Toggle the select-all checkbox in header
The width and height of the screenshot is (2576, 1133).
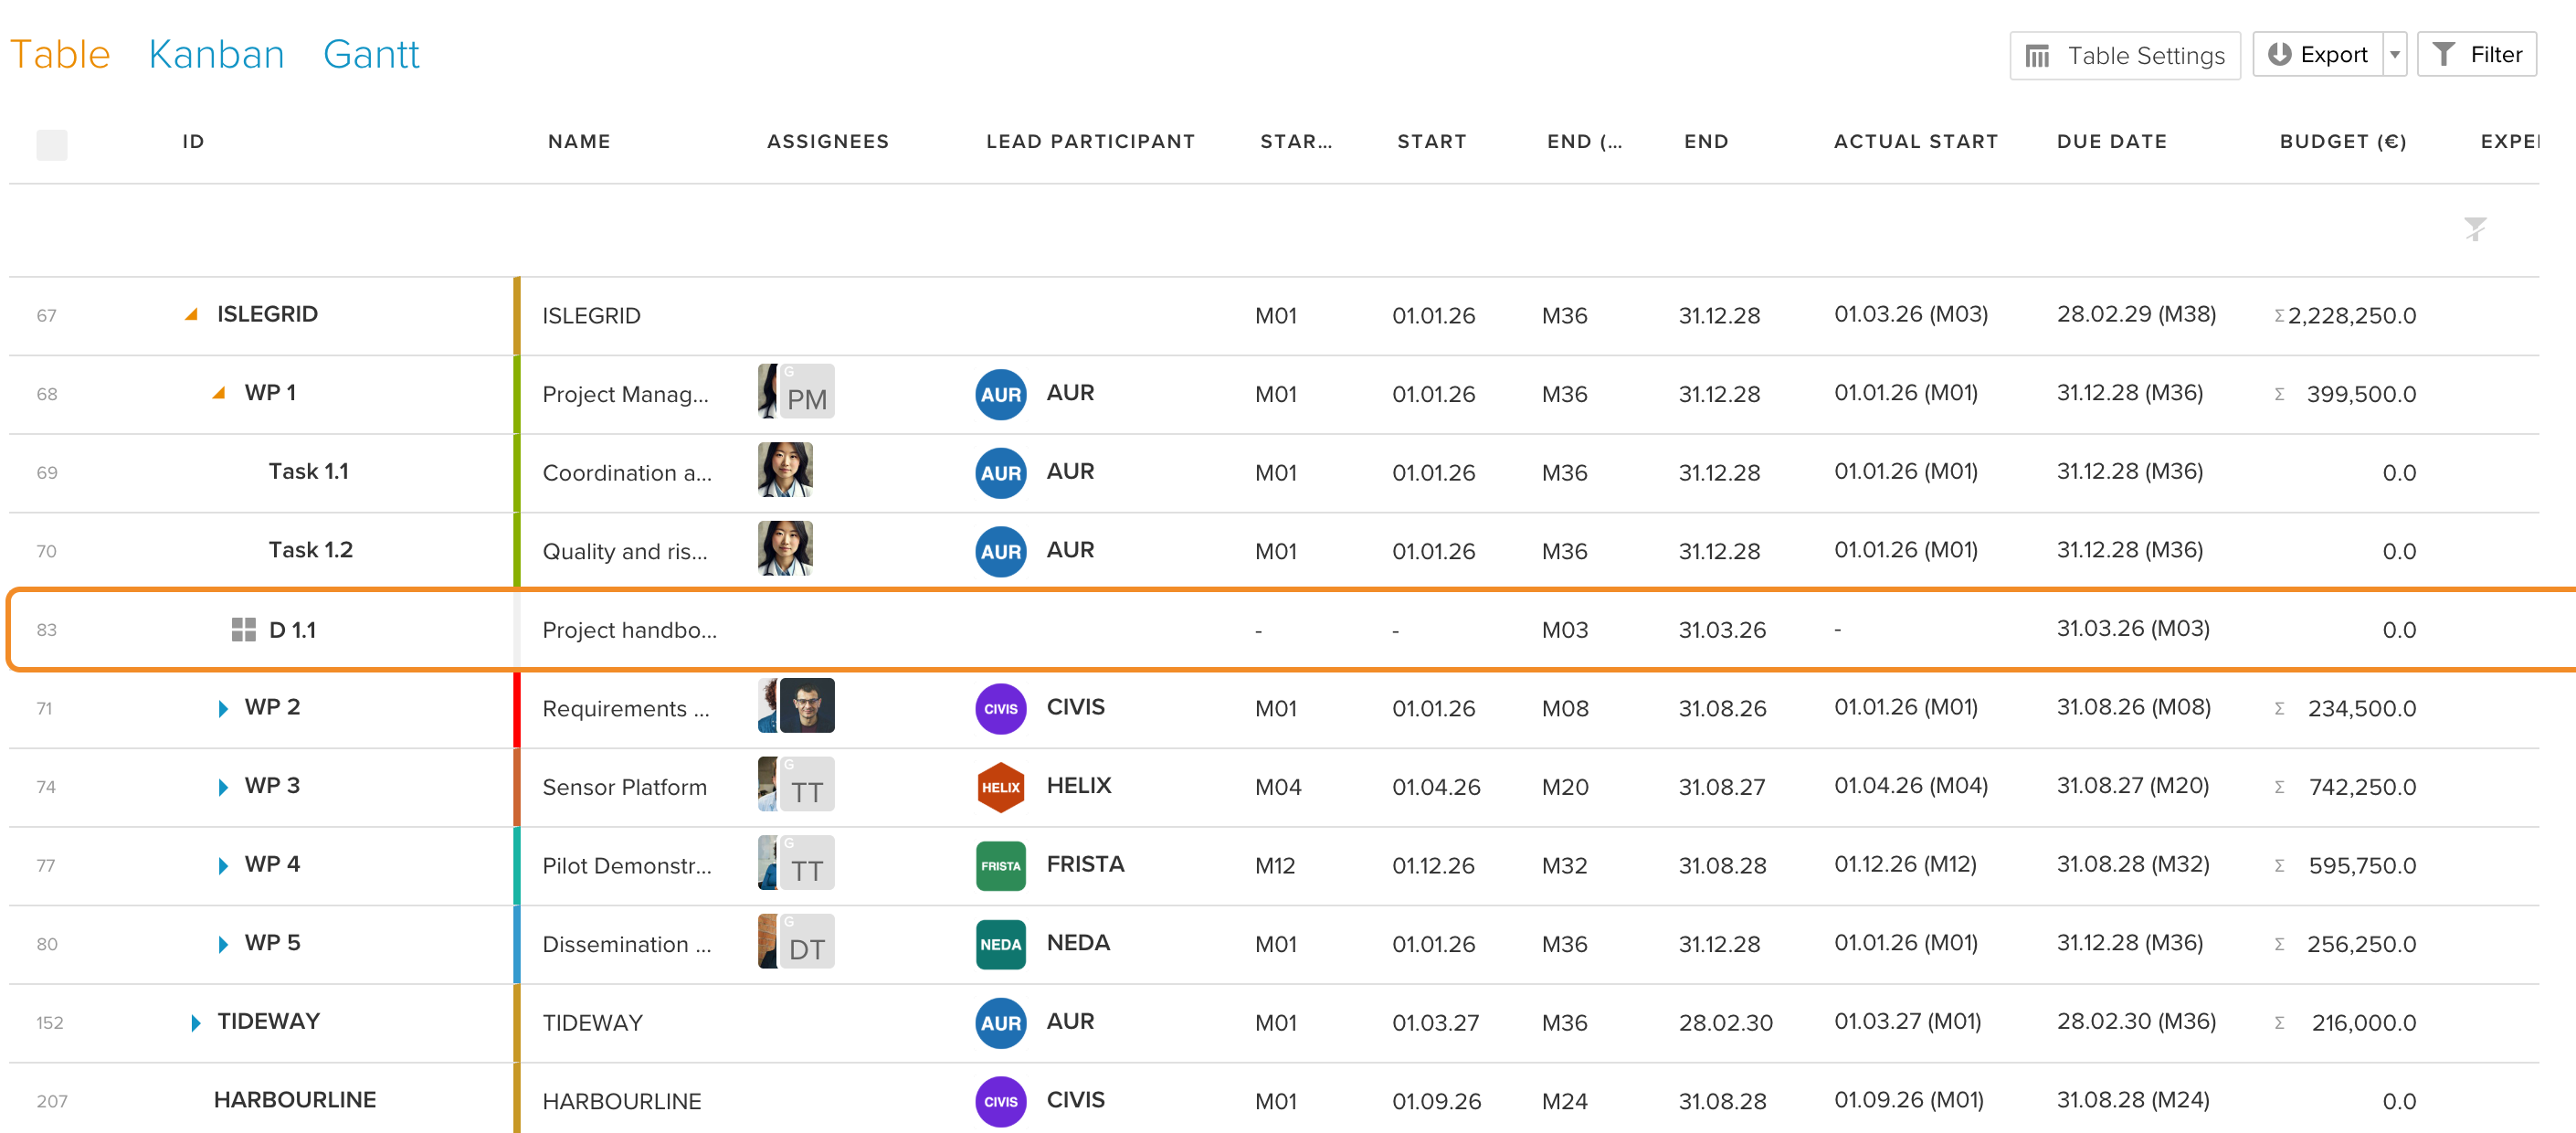tap(52, 144)
